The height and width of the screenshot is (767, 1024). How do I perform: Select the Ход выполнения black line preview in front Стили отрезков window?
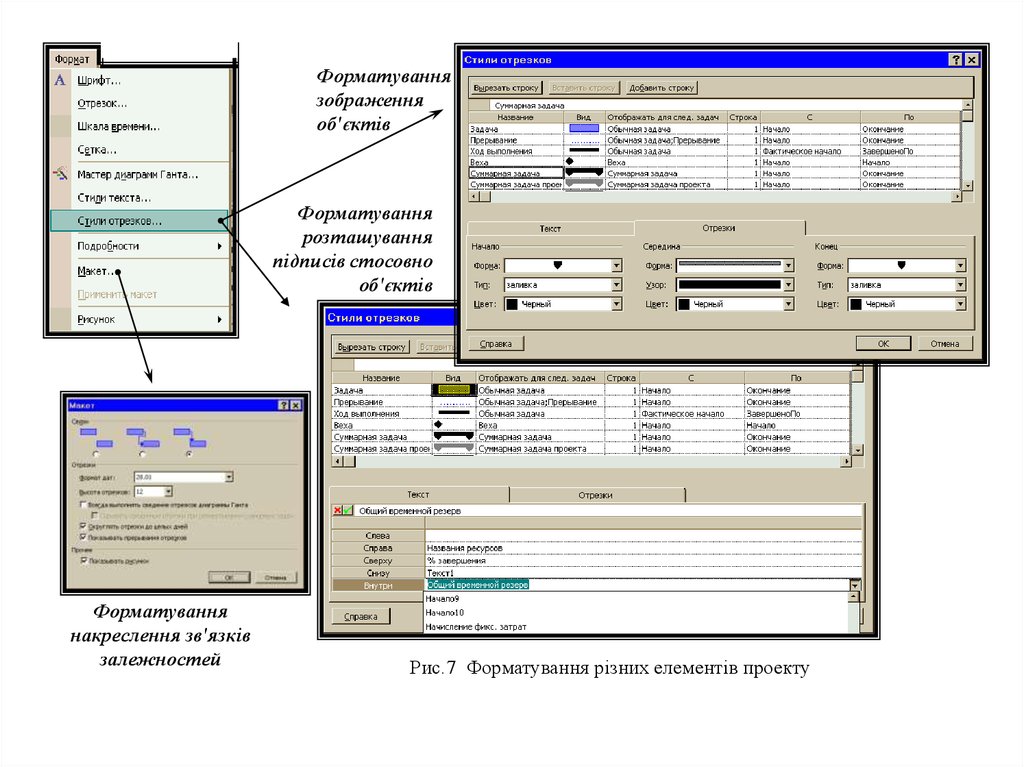pos(584,151)
